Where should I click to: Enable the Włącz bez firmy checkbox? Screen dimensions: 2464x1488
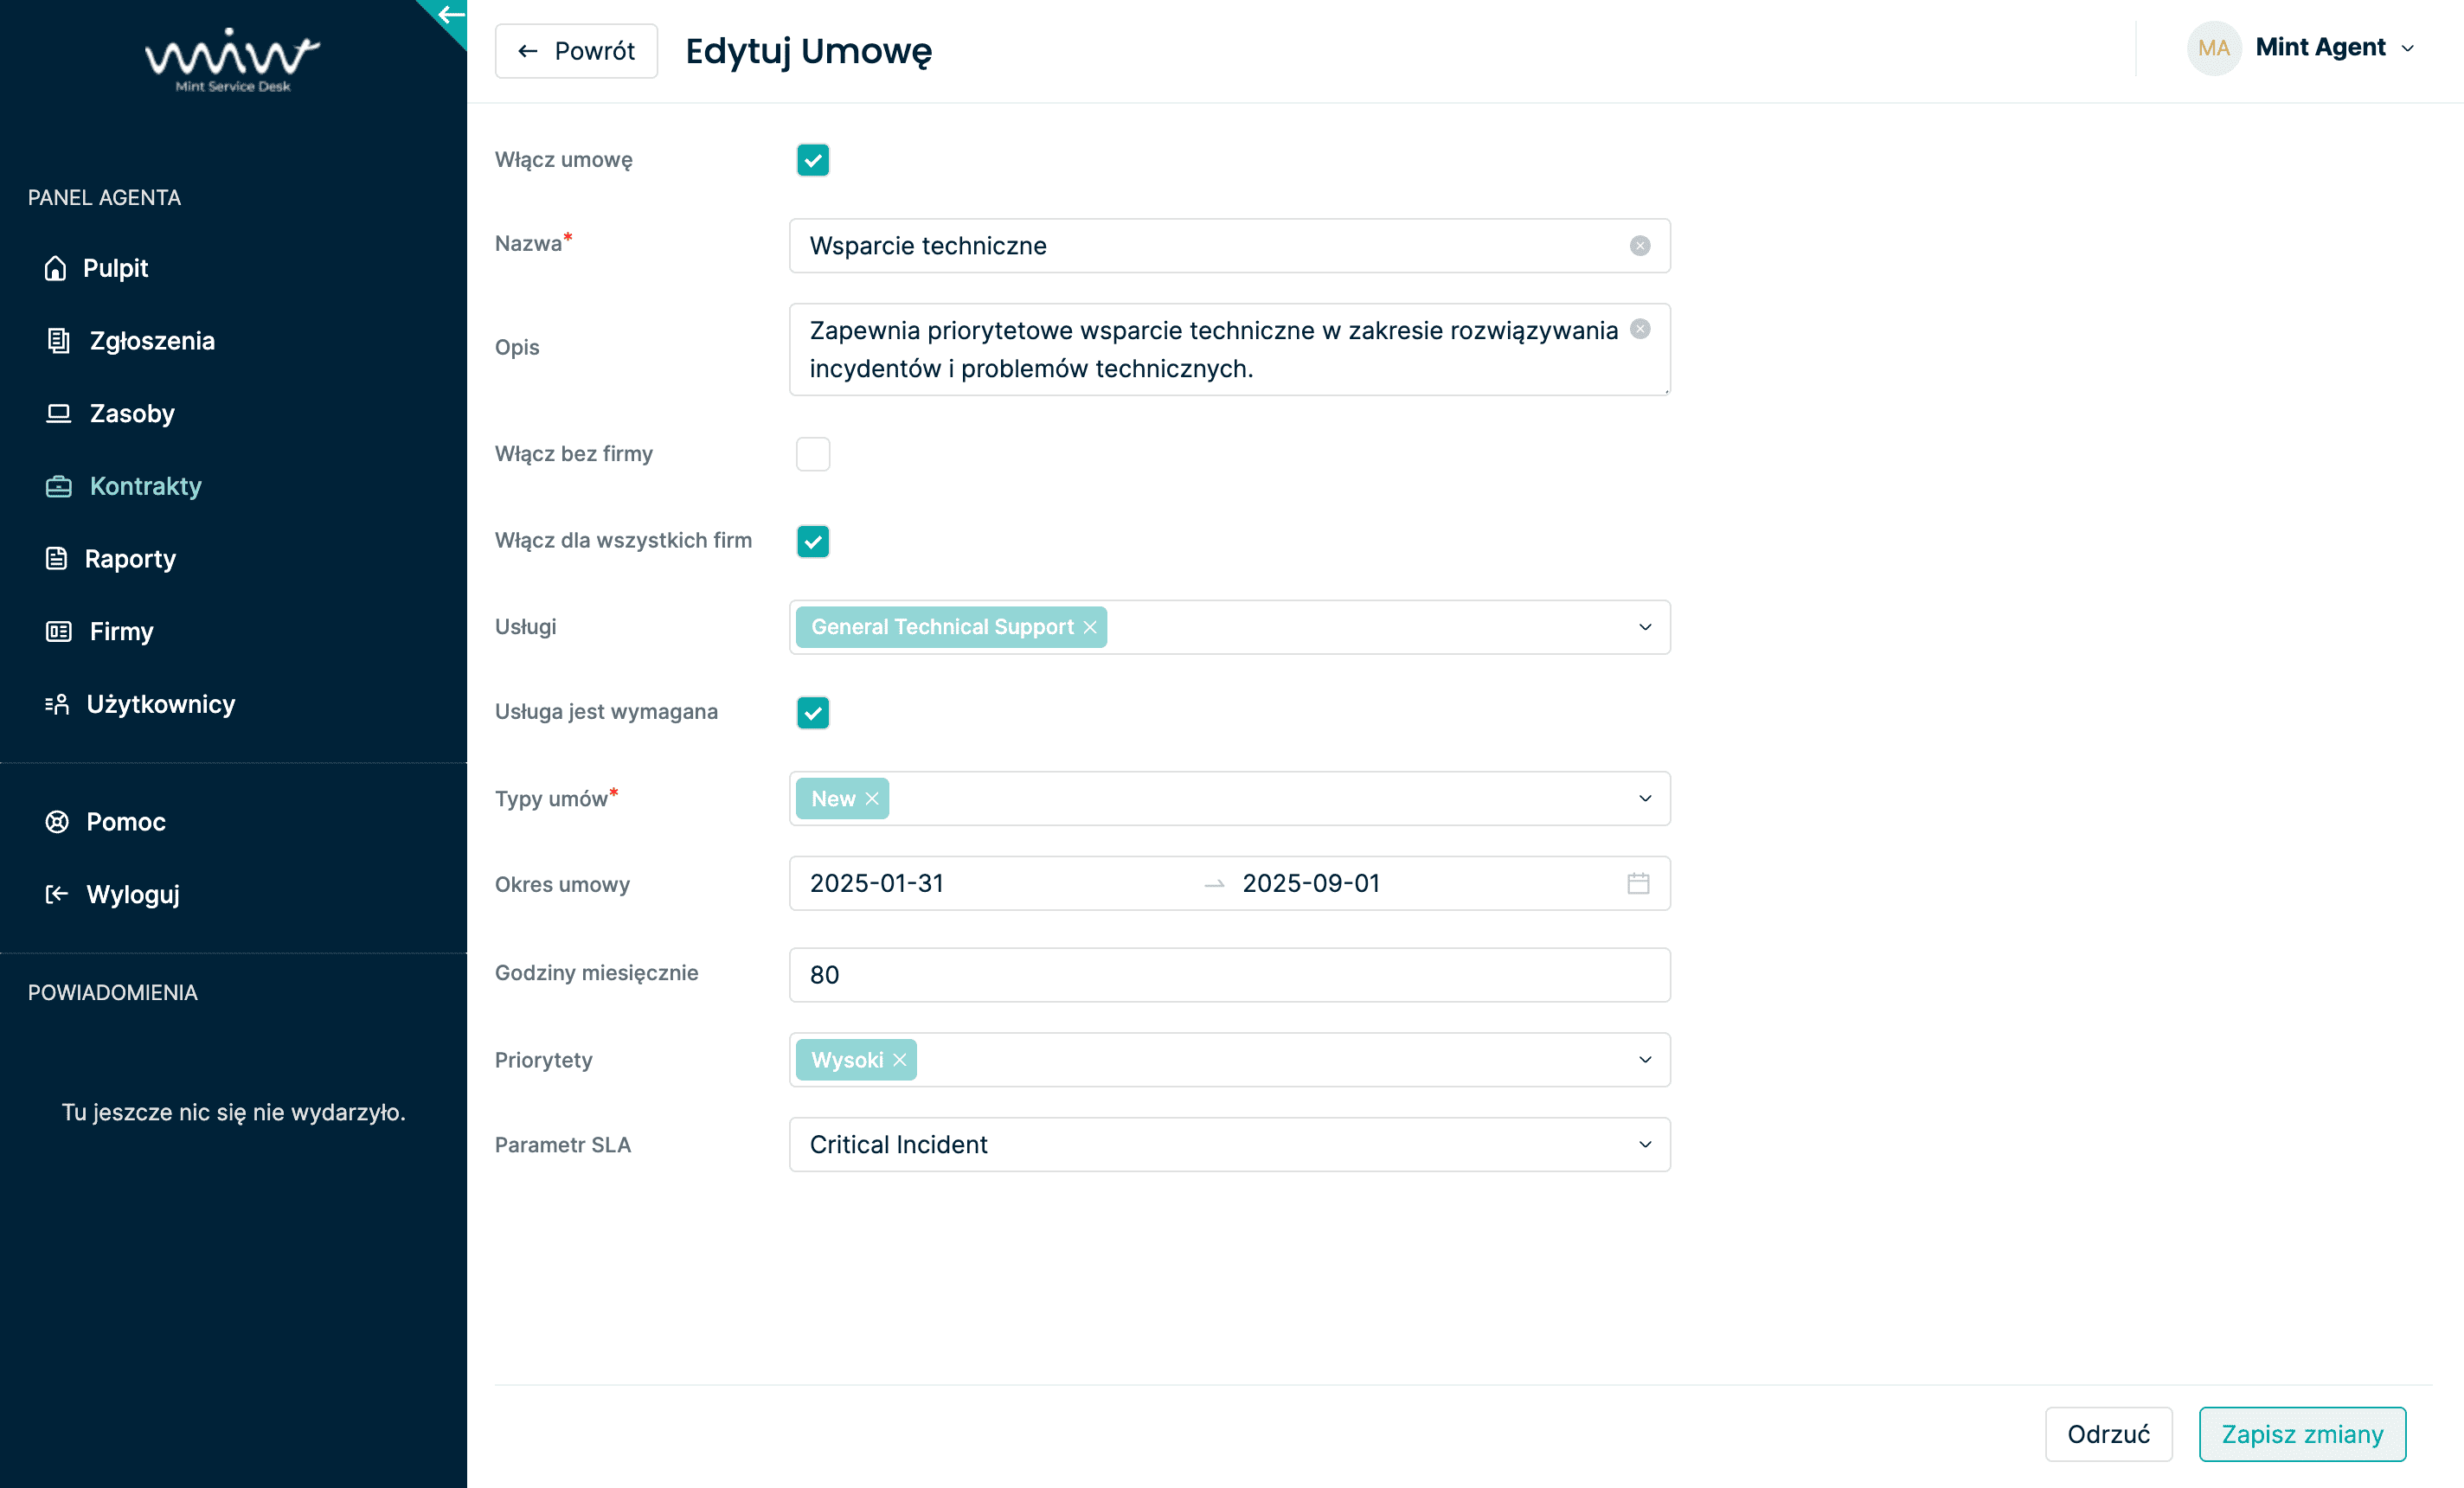click(x=812, y=454)
